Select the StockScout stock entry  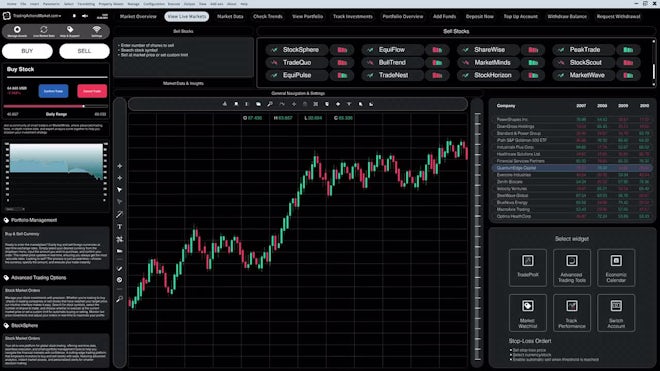[x=583, y=63]
